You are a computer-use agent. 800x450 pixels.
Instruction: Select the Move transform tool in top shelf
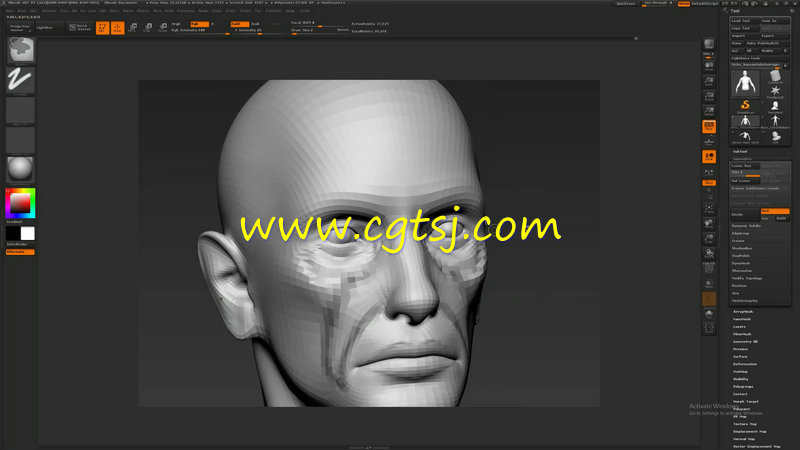pos(133,27)
